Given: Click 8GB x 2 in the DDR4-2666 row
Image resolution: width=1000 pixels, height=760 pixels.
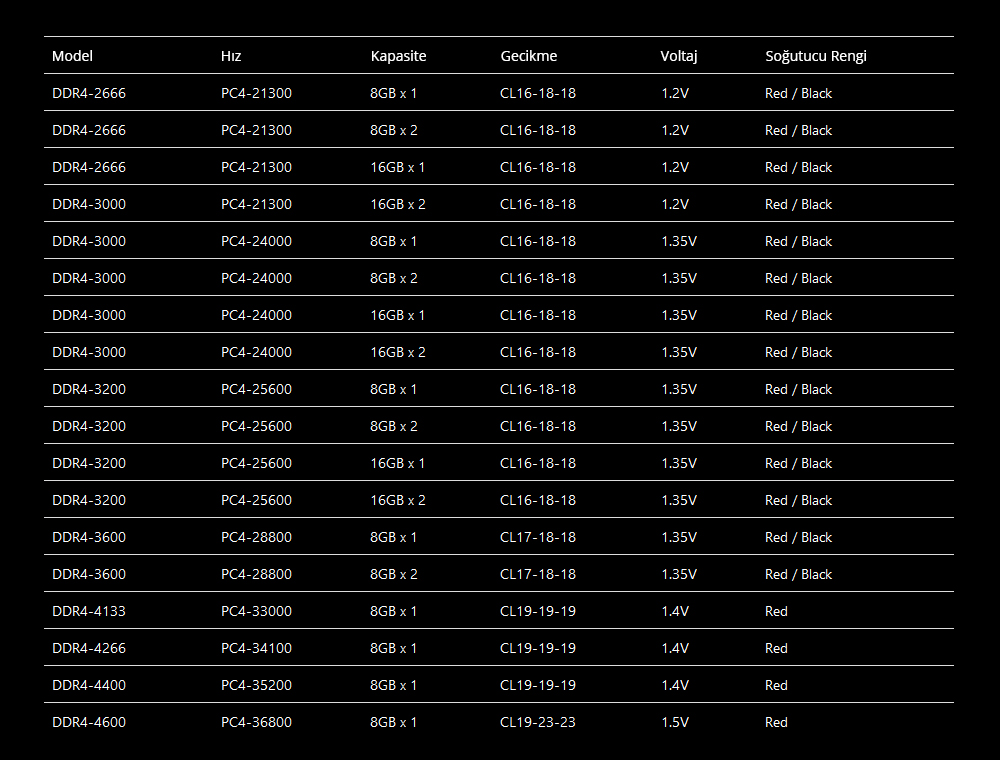Looking at the screenshot, I should coord(393,131).
